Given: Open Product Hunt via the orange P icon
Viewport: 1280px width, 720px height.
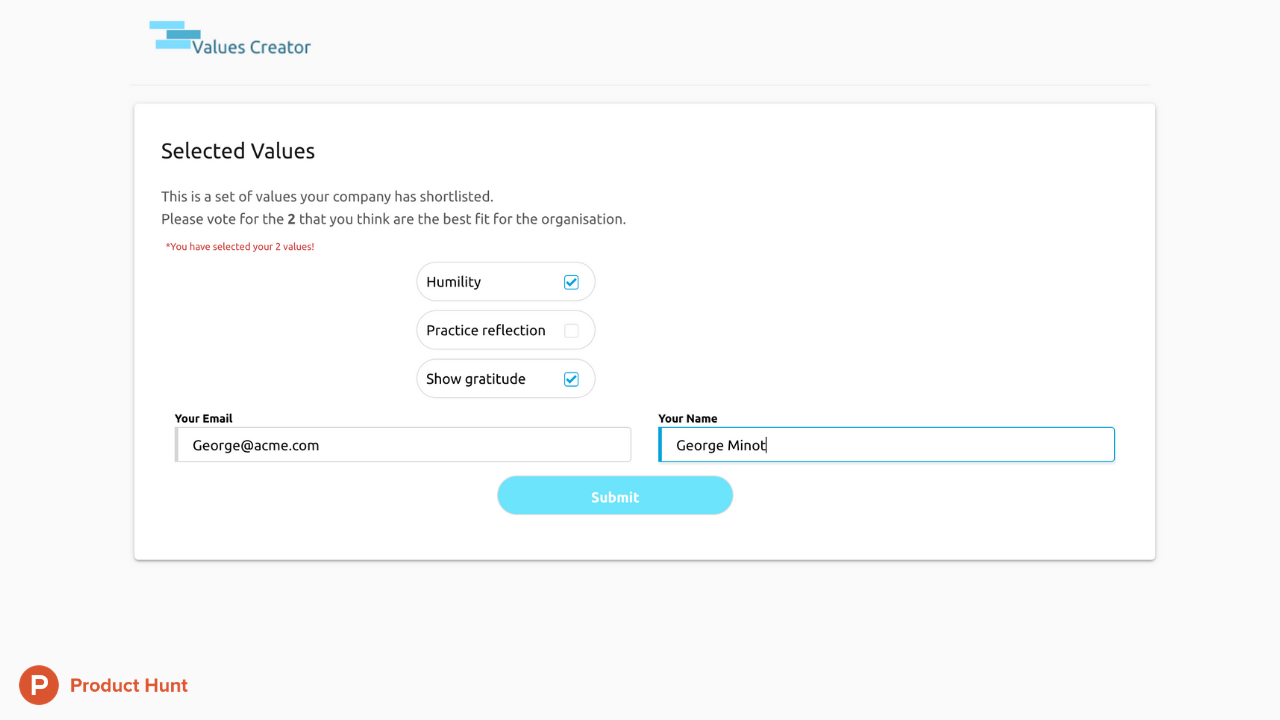Looking at the screenshot, I should coord(38,685).
